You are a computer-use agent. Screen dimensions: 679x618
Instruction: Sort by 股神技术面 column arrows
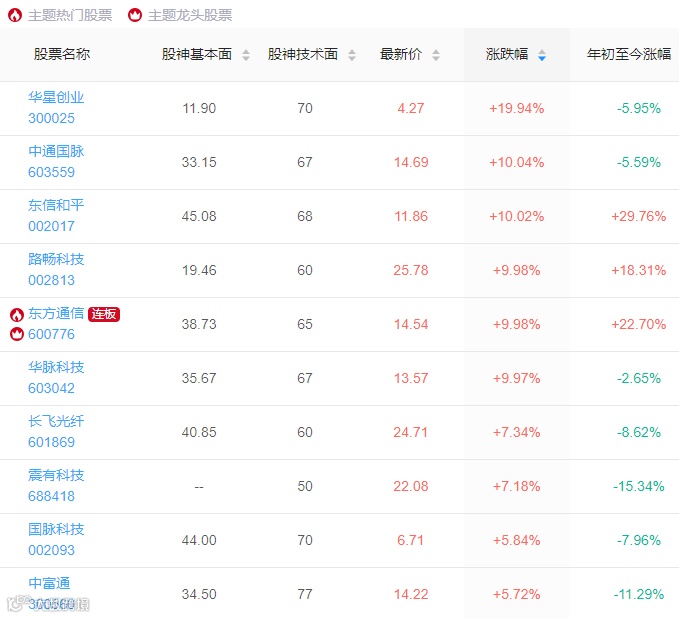coord(352,55)
